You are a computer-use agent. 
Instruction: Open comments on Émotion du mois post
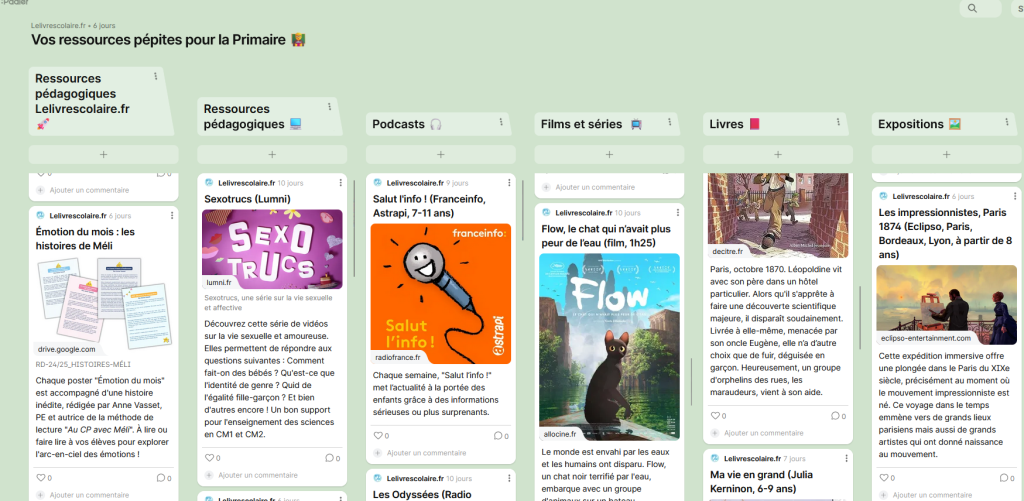pyautogui.click(x=160, y=478)
